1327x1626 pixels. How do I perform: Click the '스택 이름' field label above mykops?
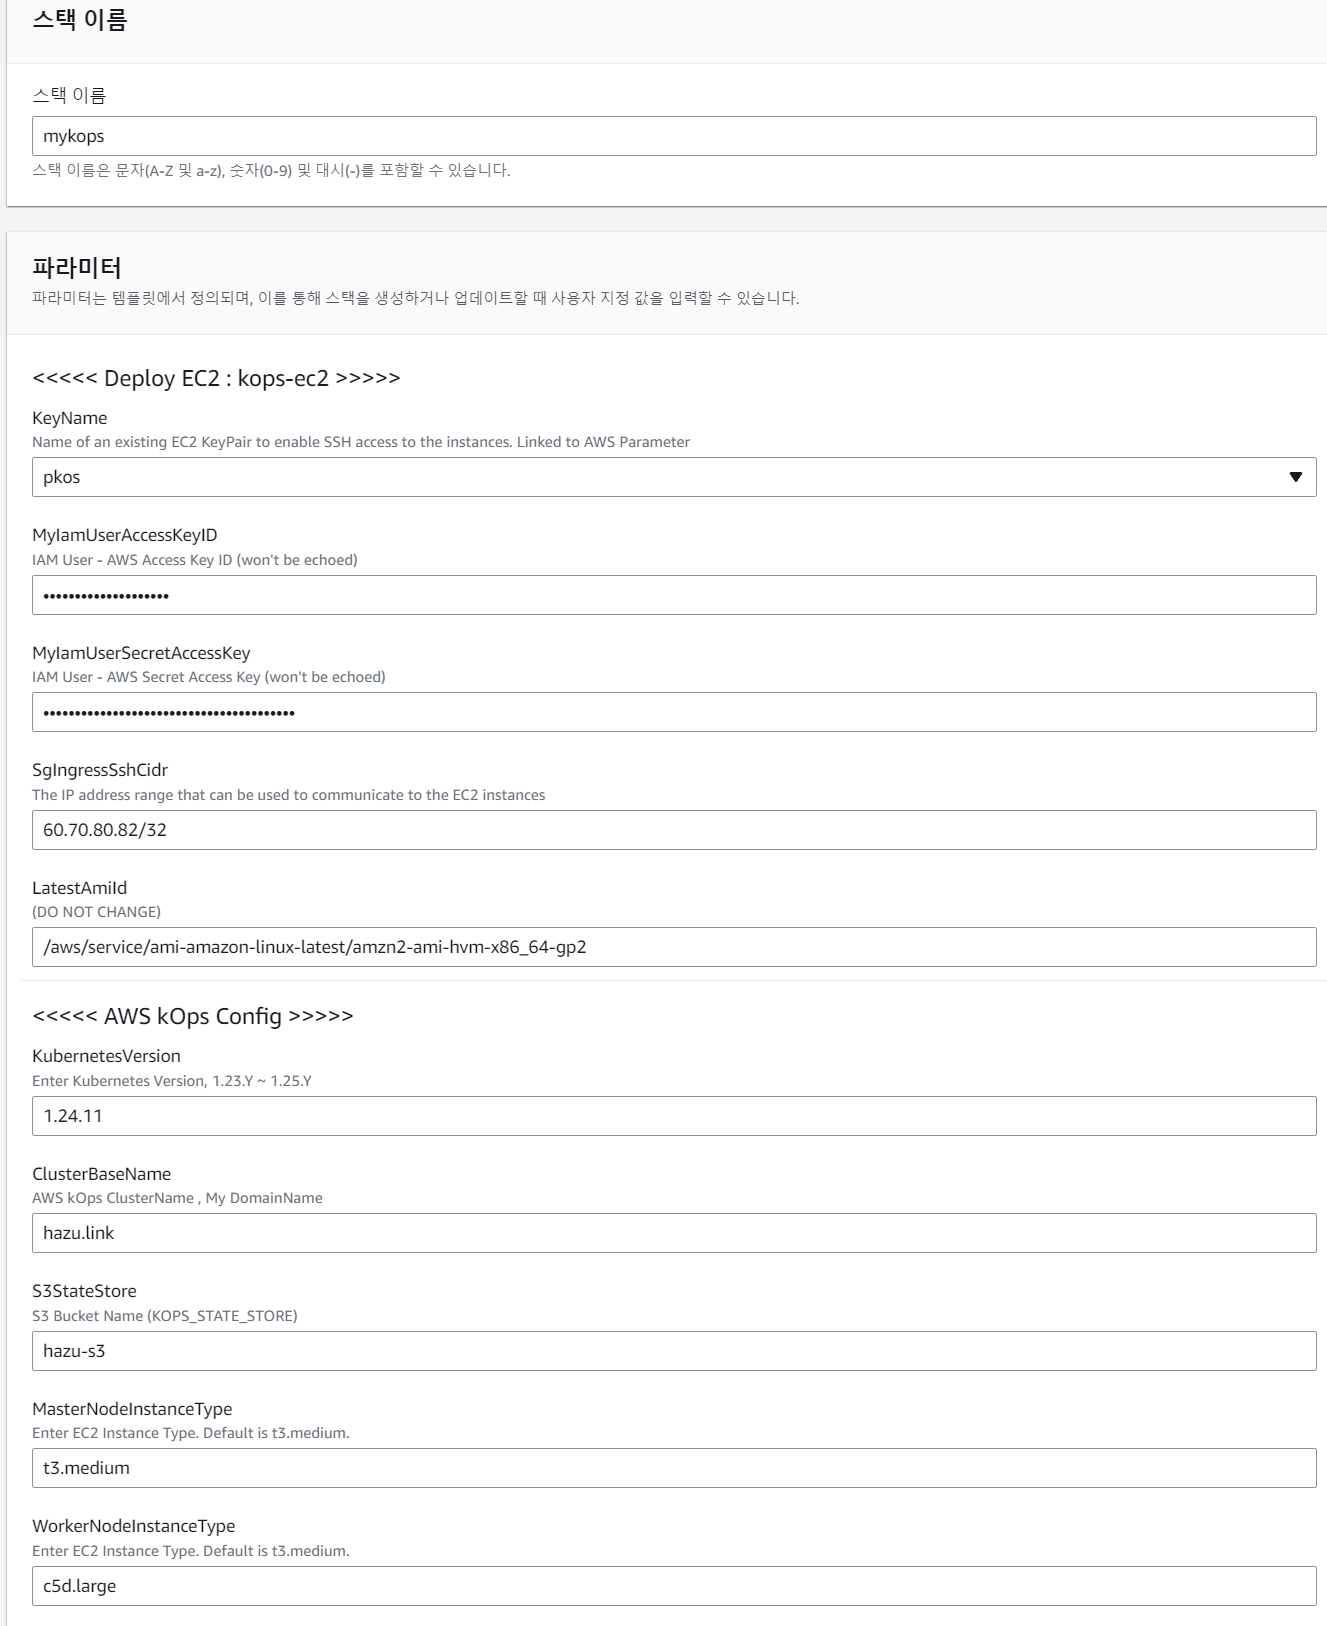click(x=69, y=95)
